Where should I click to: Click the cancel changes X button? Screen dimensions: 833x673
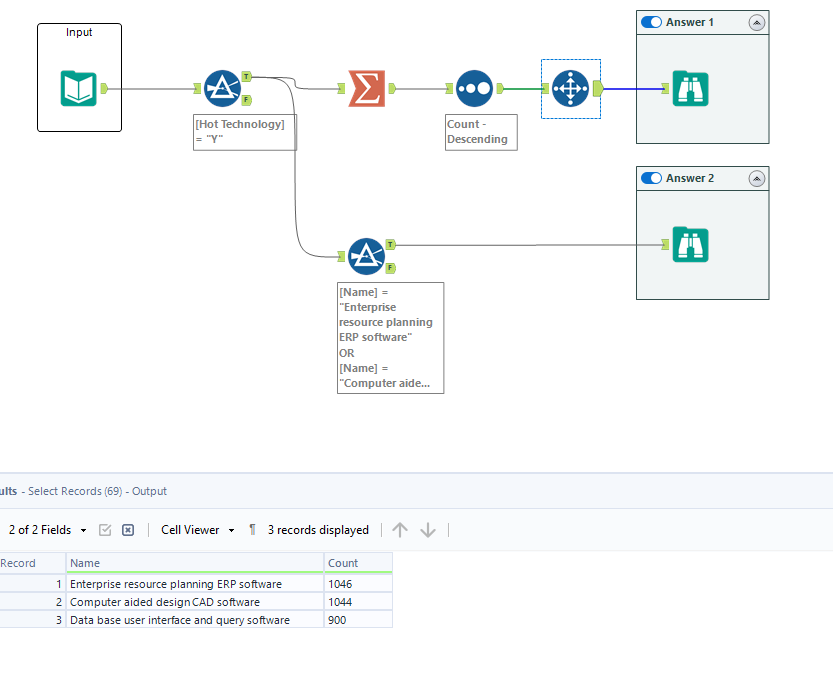[x=128, y=530]
